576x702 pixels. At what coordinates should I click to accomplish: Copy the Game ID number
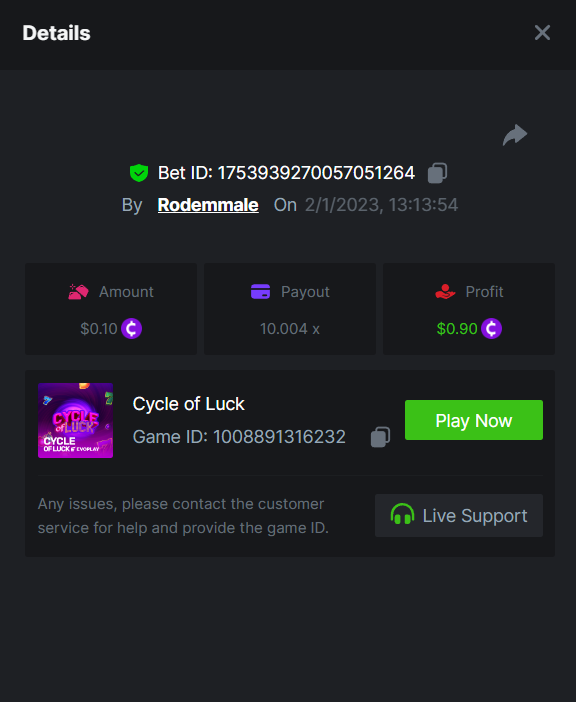pyautogui.click(x=380, y=437)
